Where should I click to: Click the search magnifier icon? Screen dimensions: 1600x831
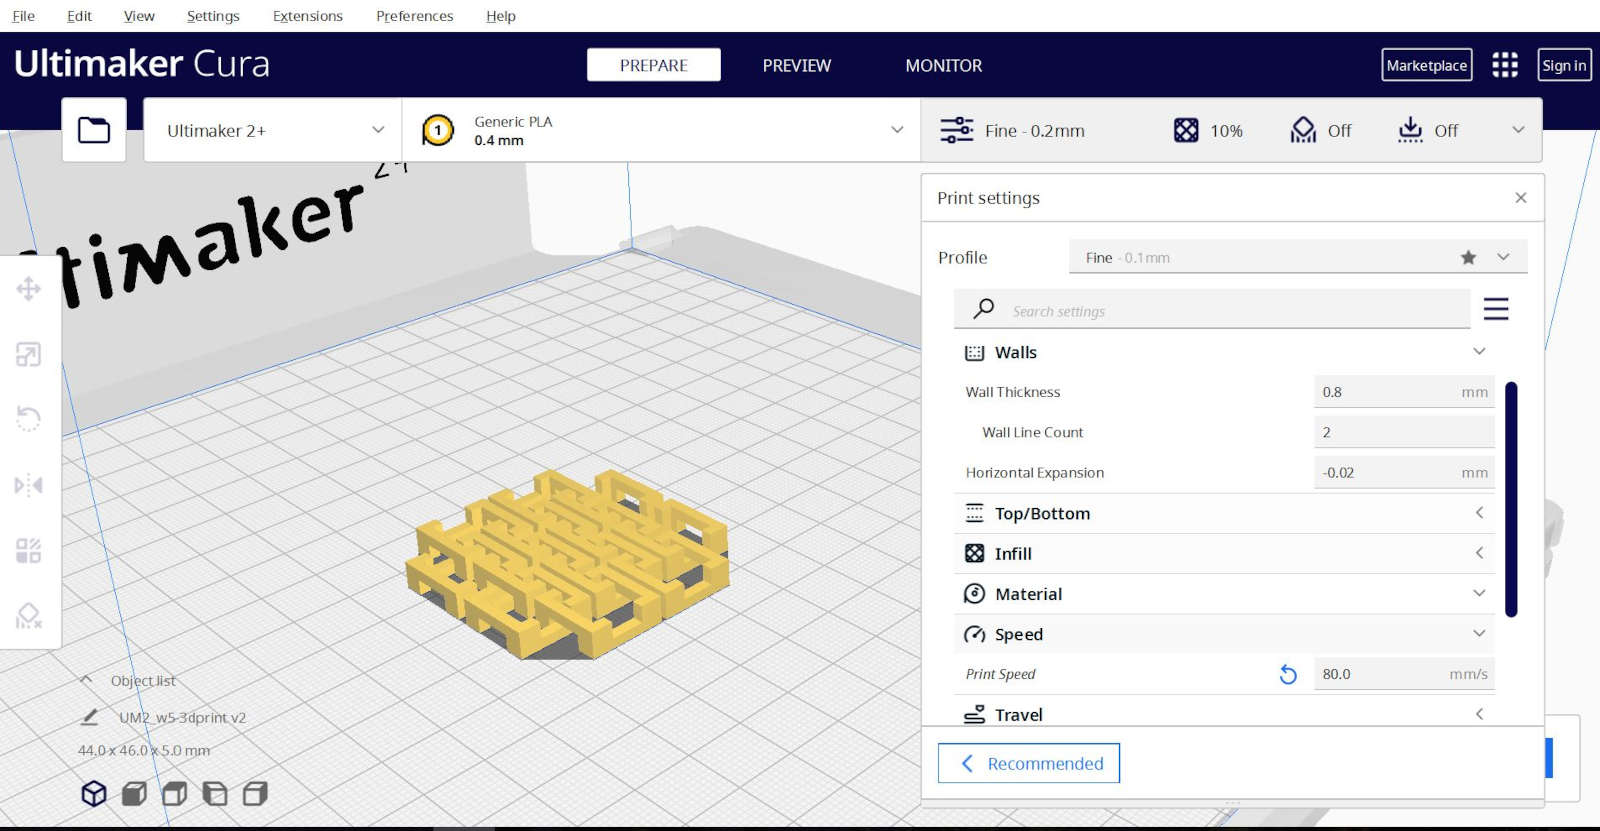pyautogui.click(x=984, y=309)
